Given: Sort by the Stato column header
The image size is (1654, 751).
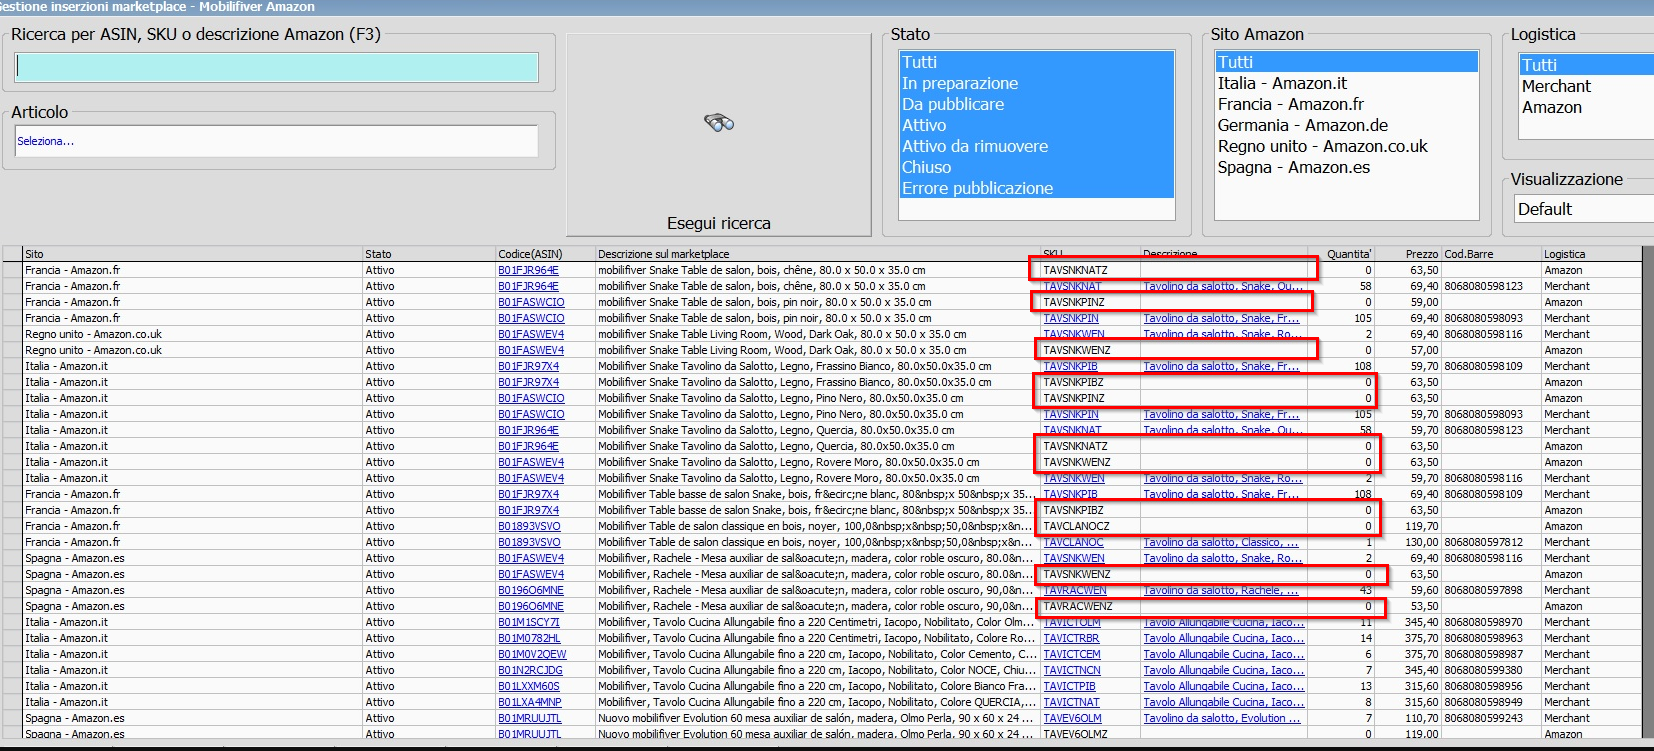Looking at the screenshot, I should 429,254.
